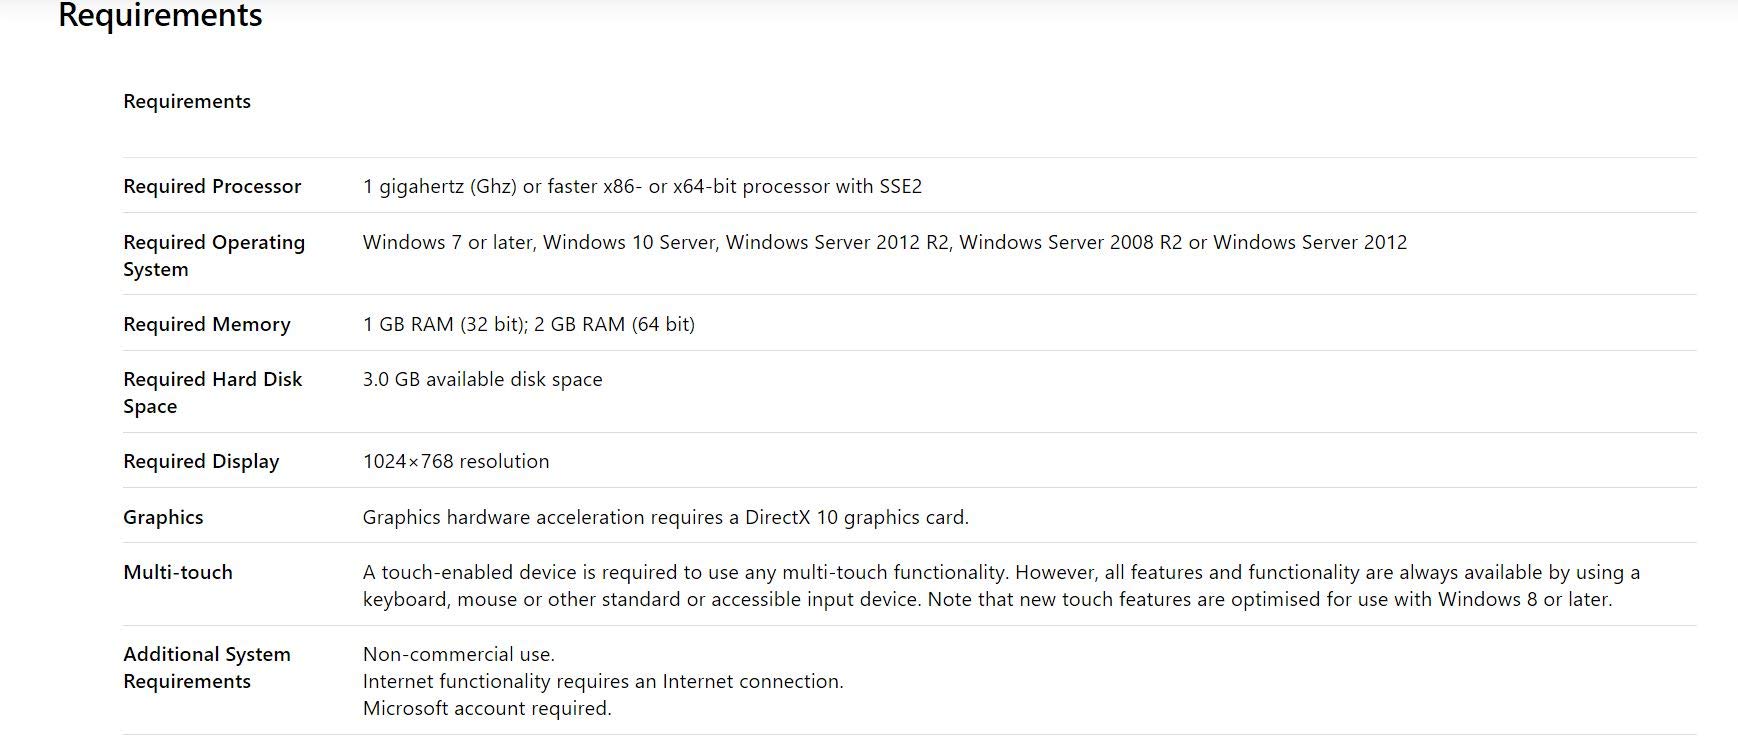1738x745 pixels.
Task: Click the large Requirements page heading
Action: pyautogui.click(x=160, y=16)
